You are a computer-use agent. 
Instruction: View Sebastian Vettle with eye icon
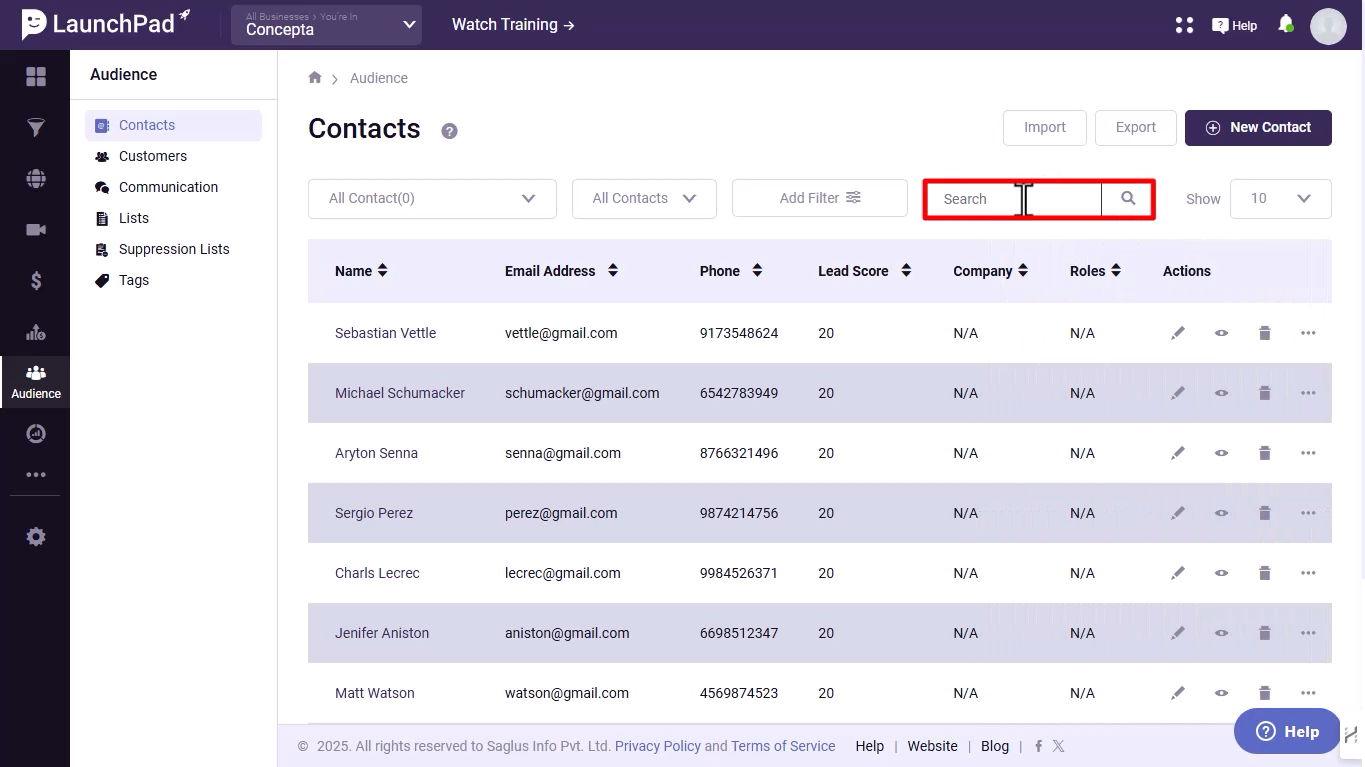tap(1221, 333)
